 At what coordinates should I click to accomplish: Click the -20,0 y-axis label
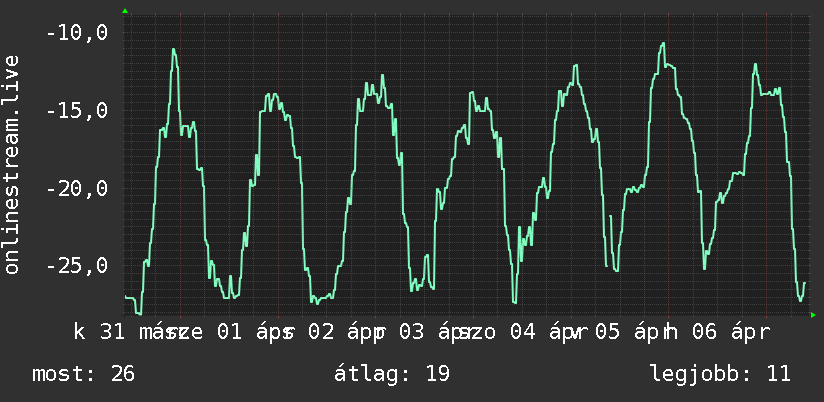[77, 188]
